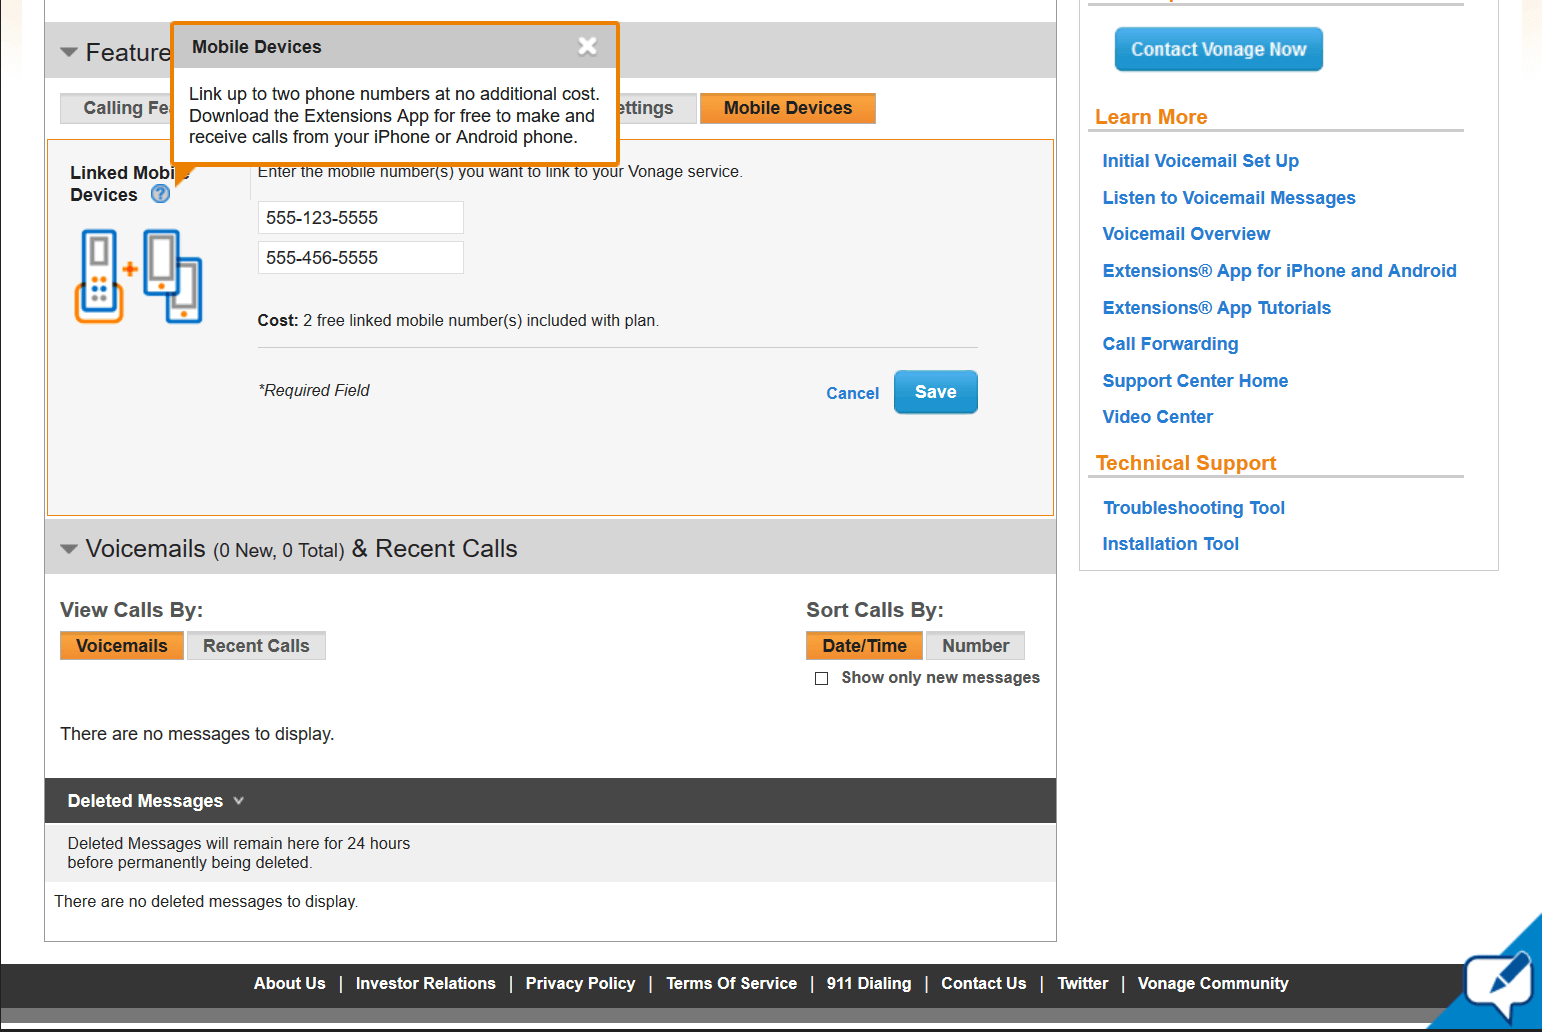The image size is (1542, 1032).
Task: Switch to the Mobile Devices tab
Action: (788, 108)
